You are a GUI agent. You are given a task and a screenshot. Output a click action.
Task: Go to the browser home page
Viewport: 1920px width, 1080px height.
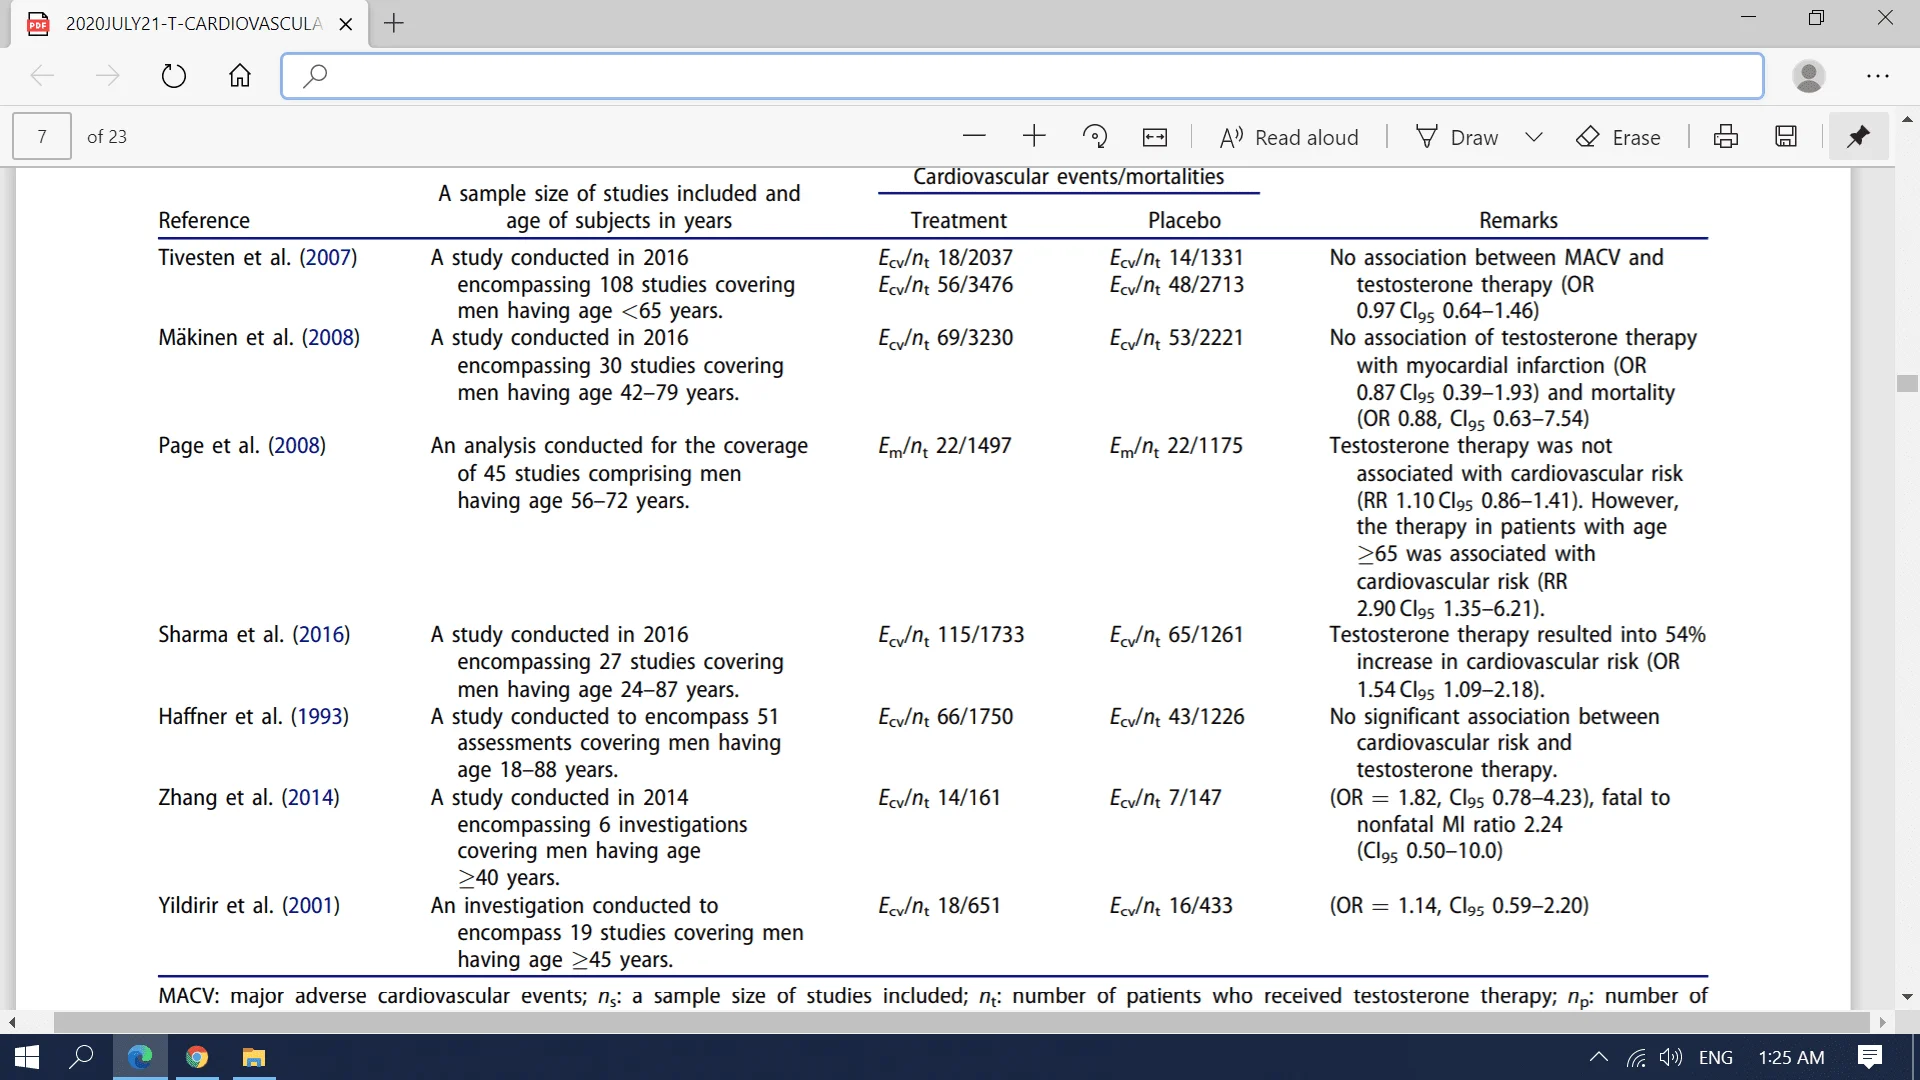click(x=240, y=76)
